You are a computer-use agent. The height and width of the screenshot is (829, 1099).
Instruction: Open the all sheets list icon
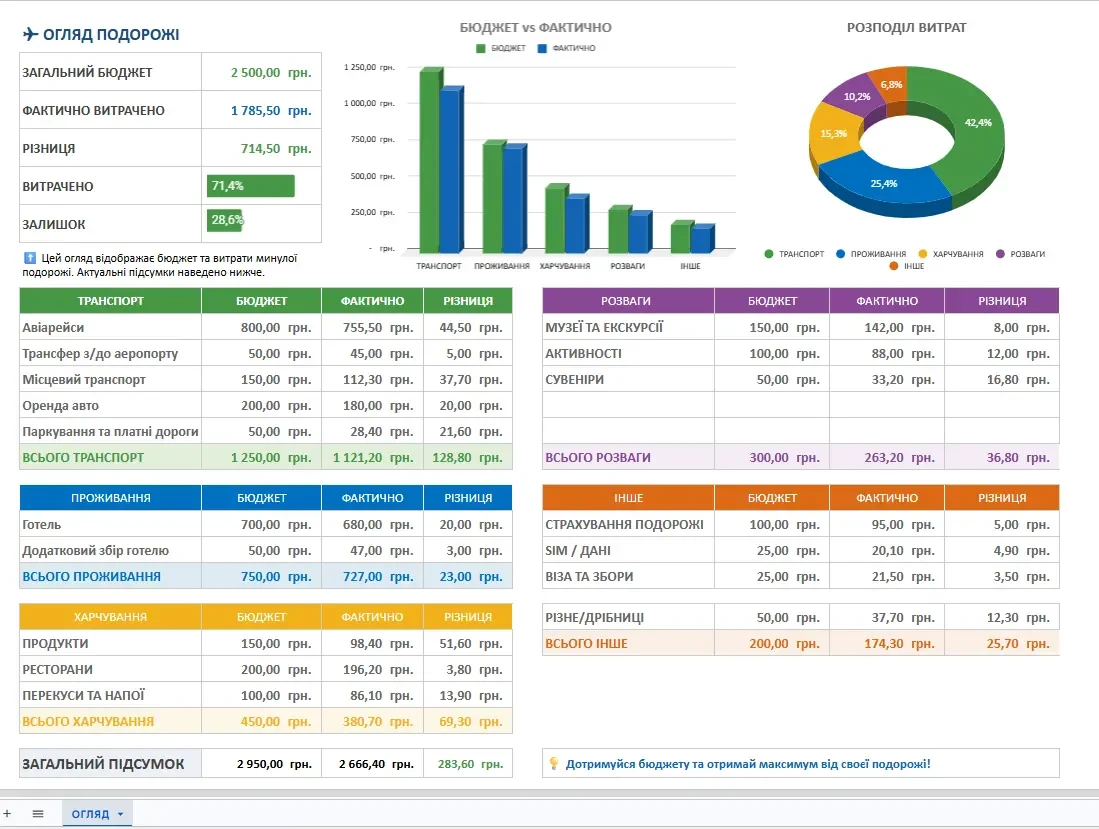point(38,814)
